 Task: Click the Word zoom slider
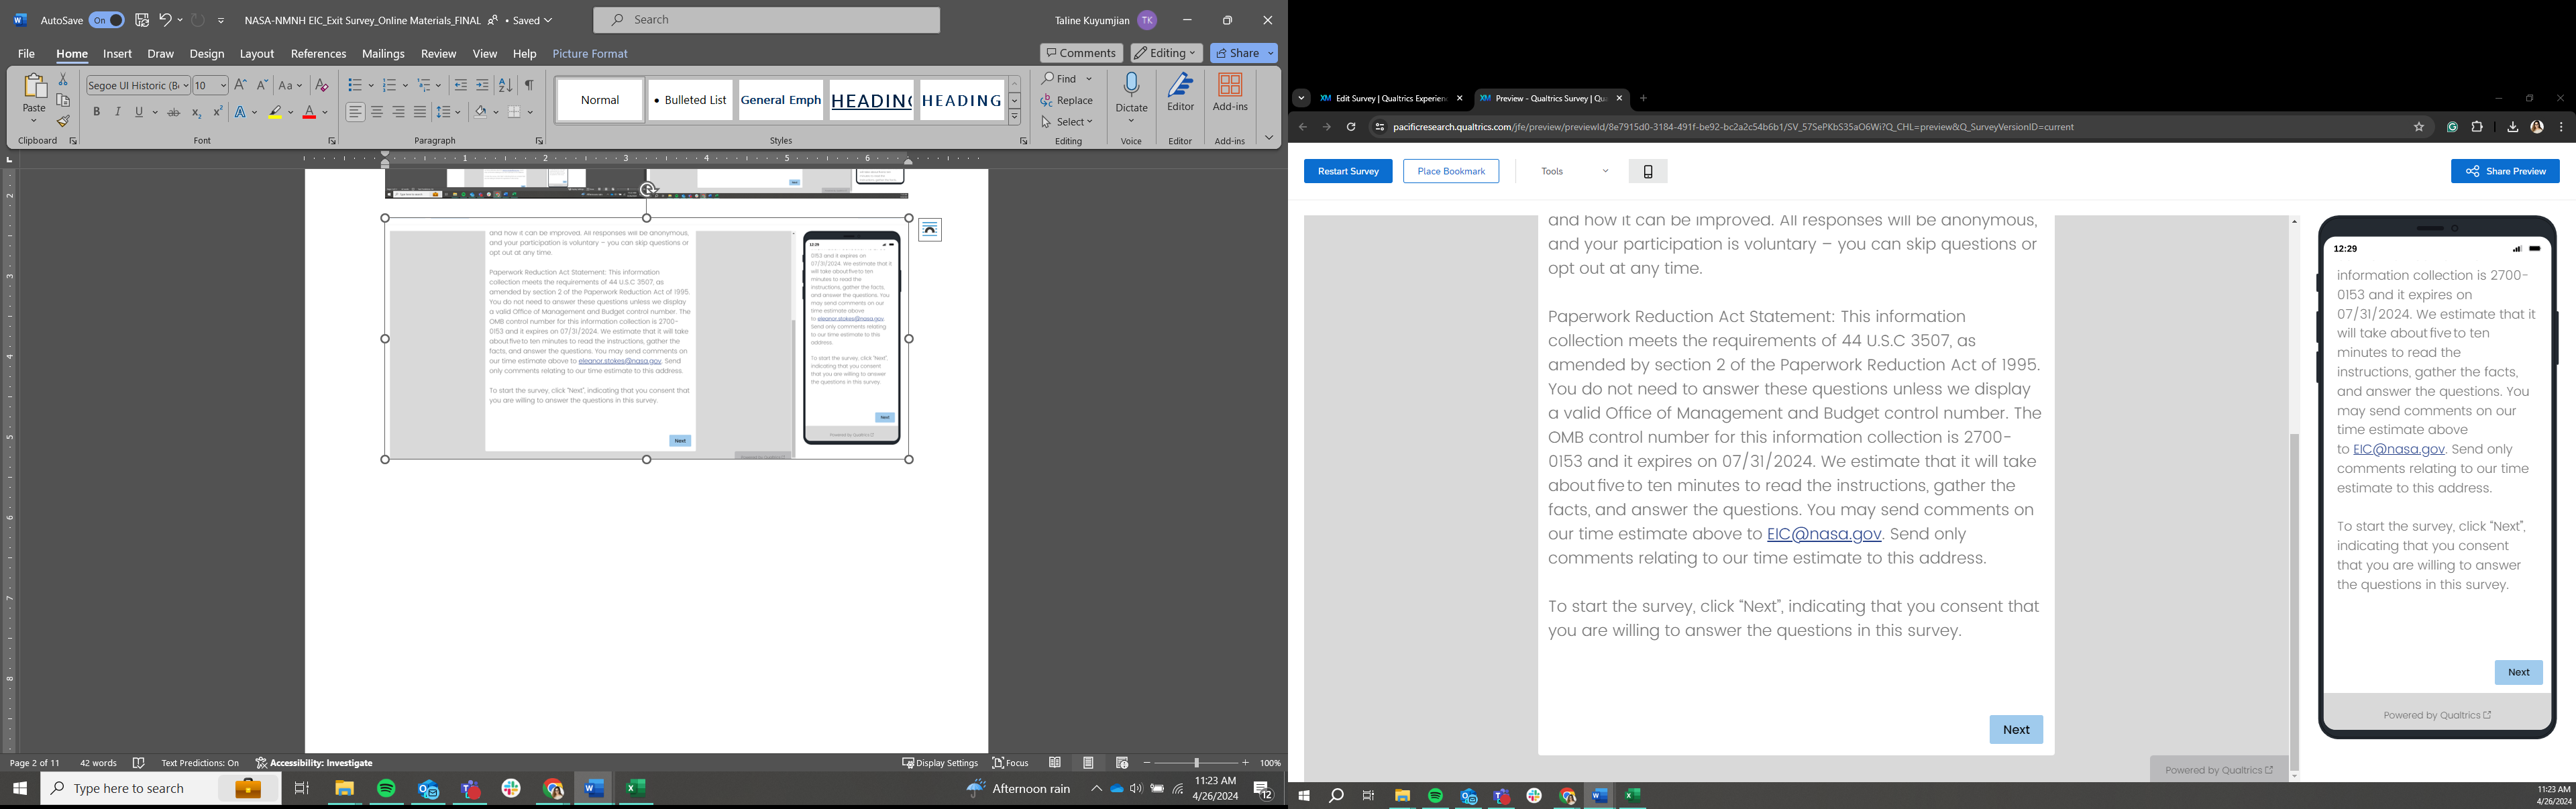(1196, 763)
